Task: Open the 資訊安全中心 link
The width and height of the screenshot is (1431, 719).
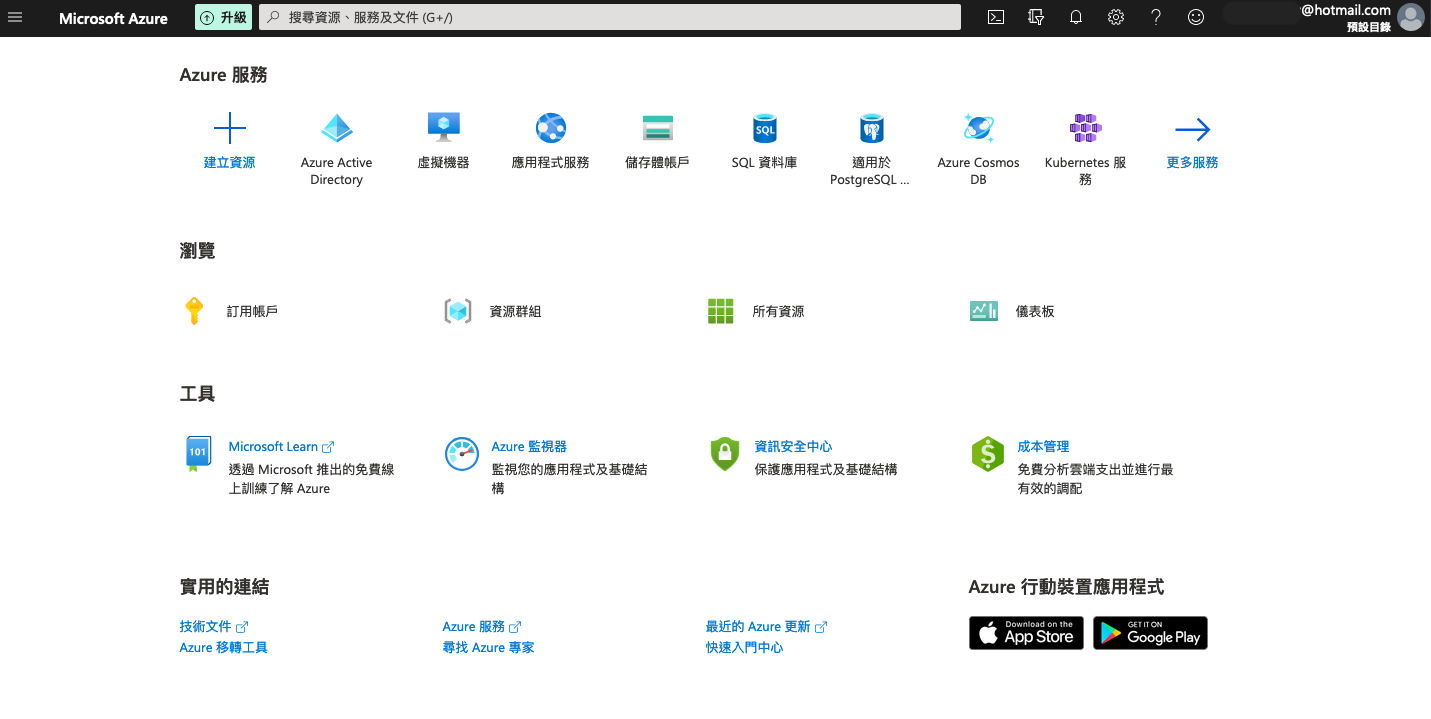Action: (793, 447)
